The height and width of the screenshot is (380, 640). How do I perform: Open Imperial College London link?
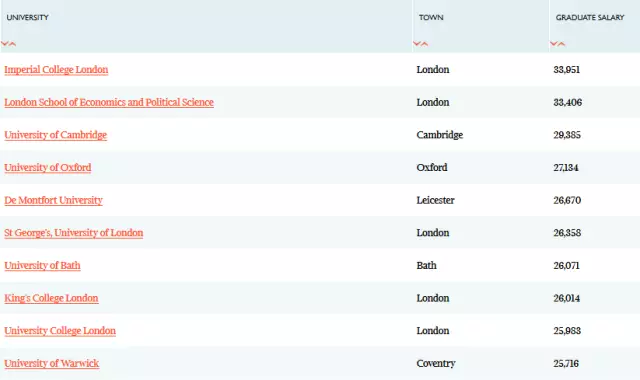click(x=56, y=70)
